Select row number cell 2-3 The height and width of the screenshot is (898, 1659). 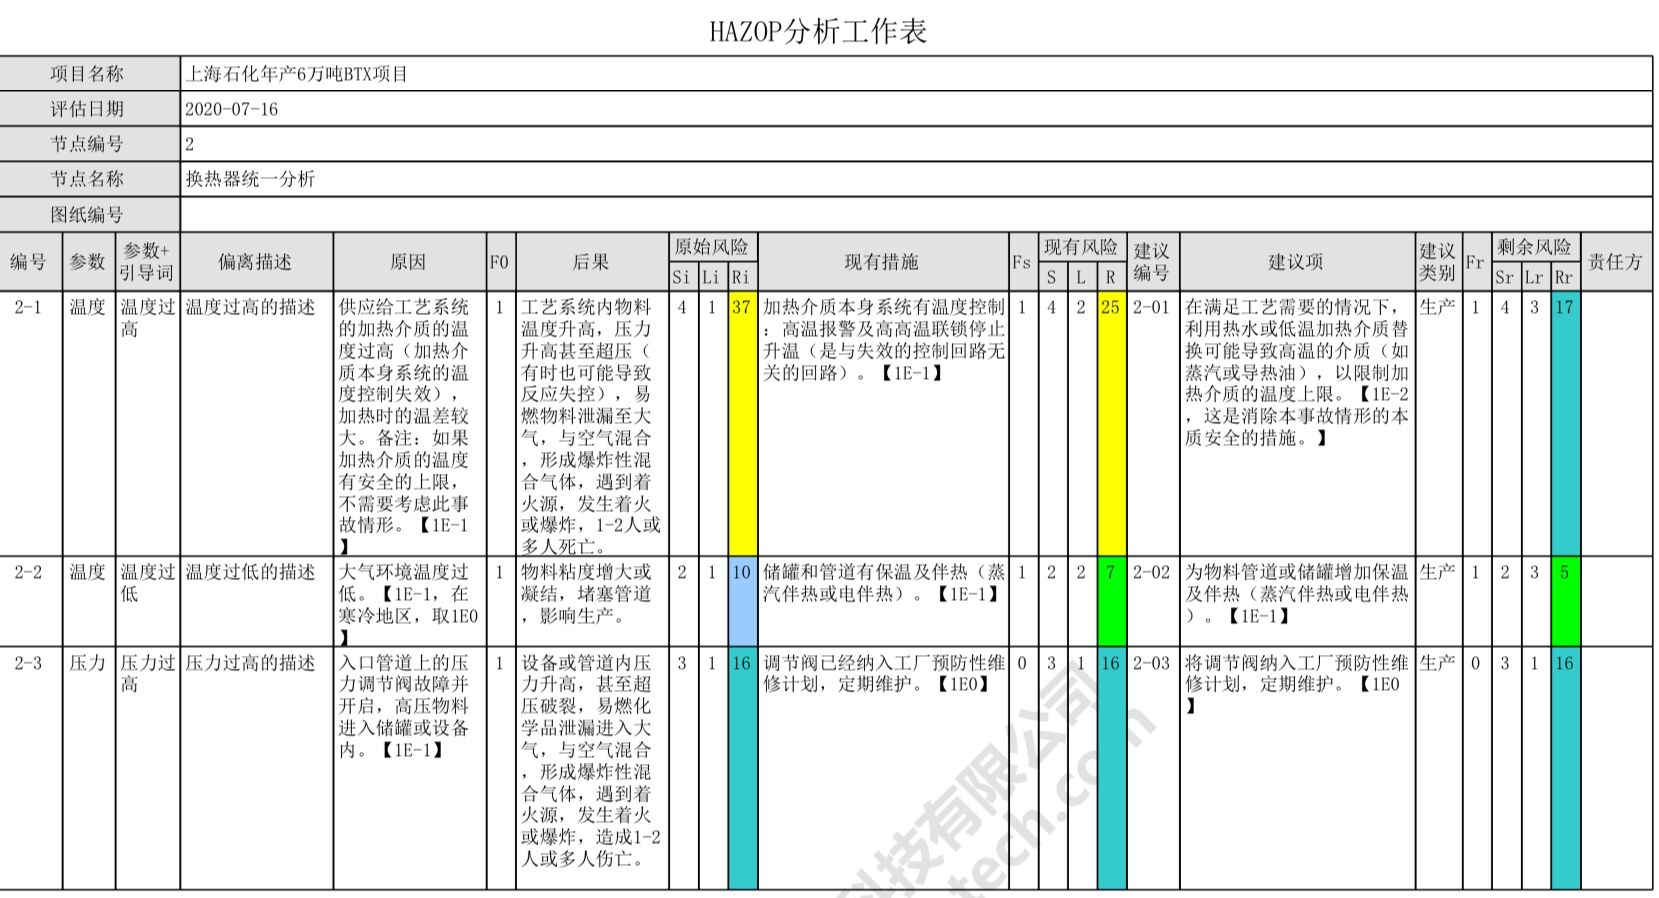[31, 768]
